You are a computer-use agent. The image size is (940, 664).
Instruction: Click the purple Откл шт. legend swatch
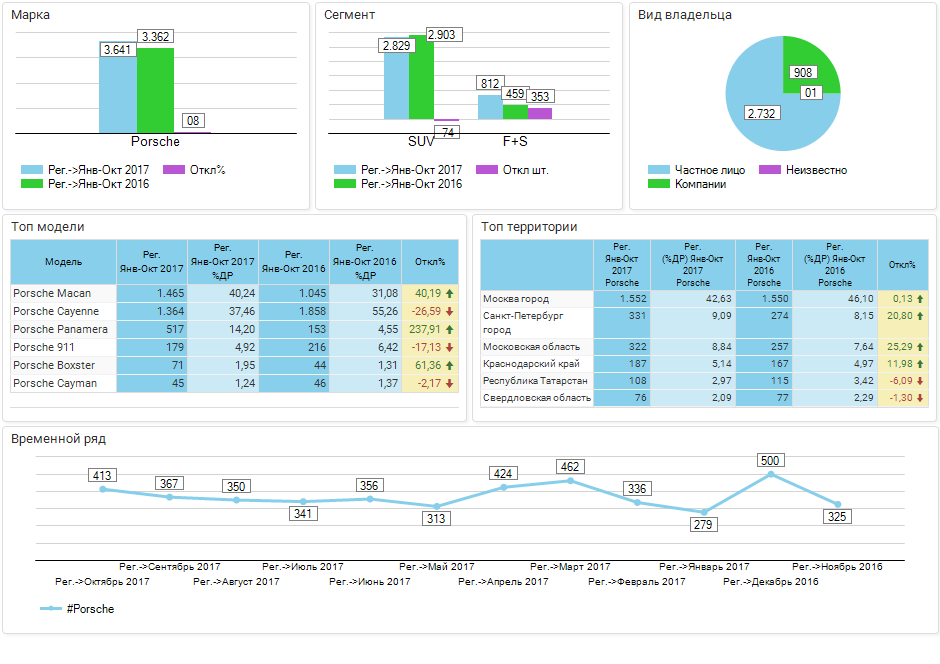(487, 170)
